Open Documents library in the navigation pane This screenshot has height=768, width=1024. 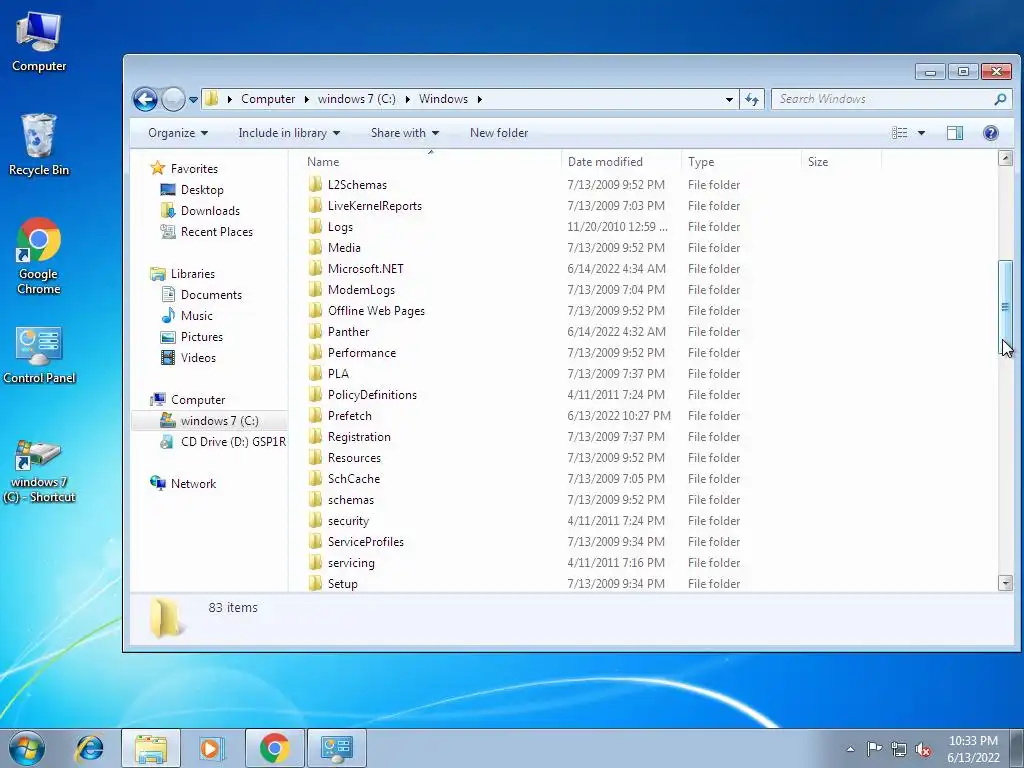pos(211,295)
